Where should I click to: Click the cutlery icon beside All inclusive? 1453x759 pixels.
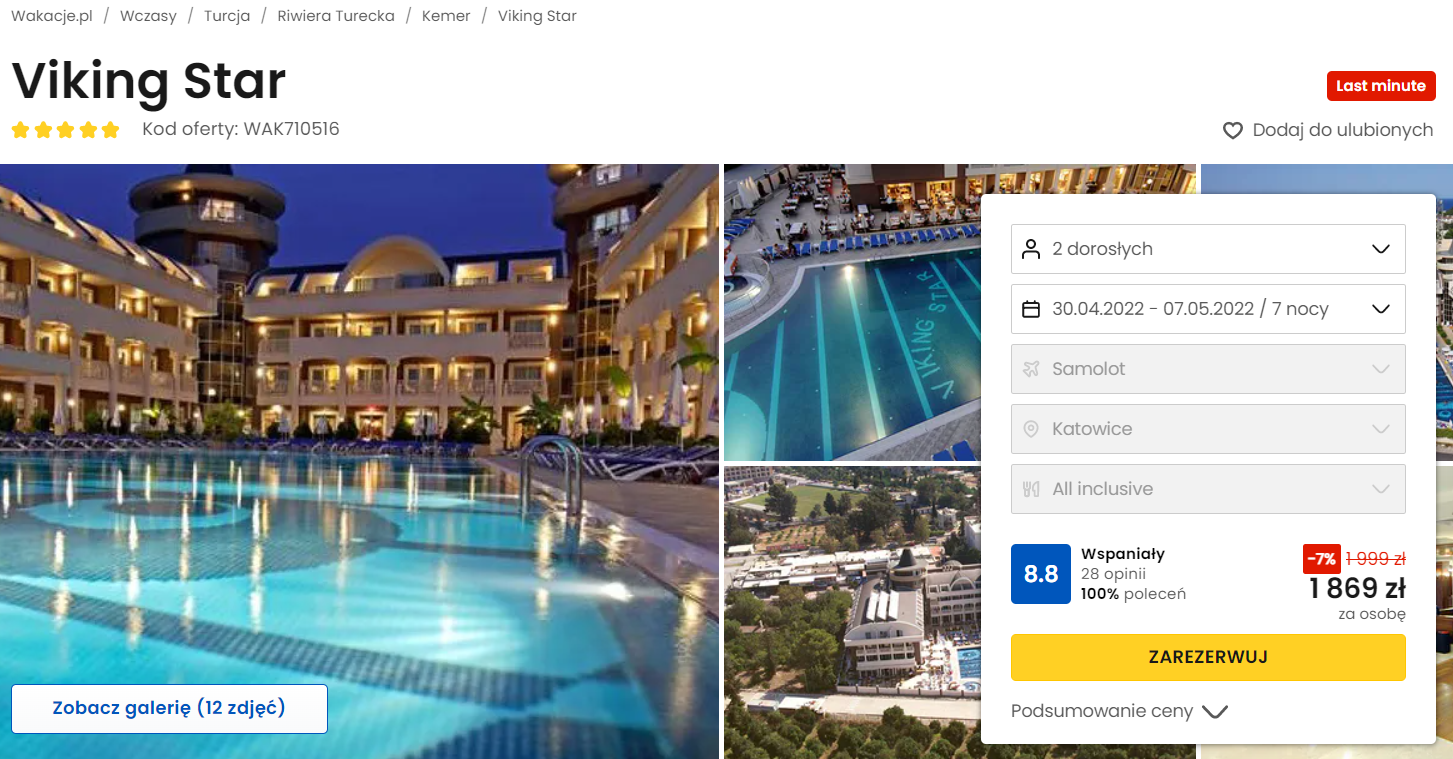[1031, 489]
